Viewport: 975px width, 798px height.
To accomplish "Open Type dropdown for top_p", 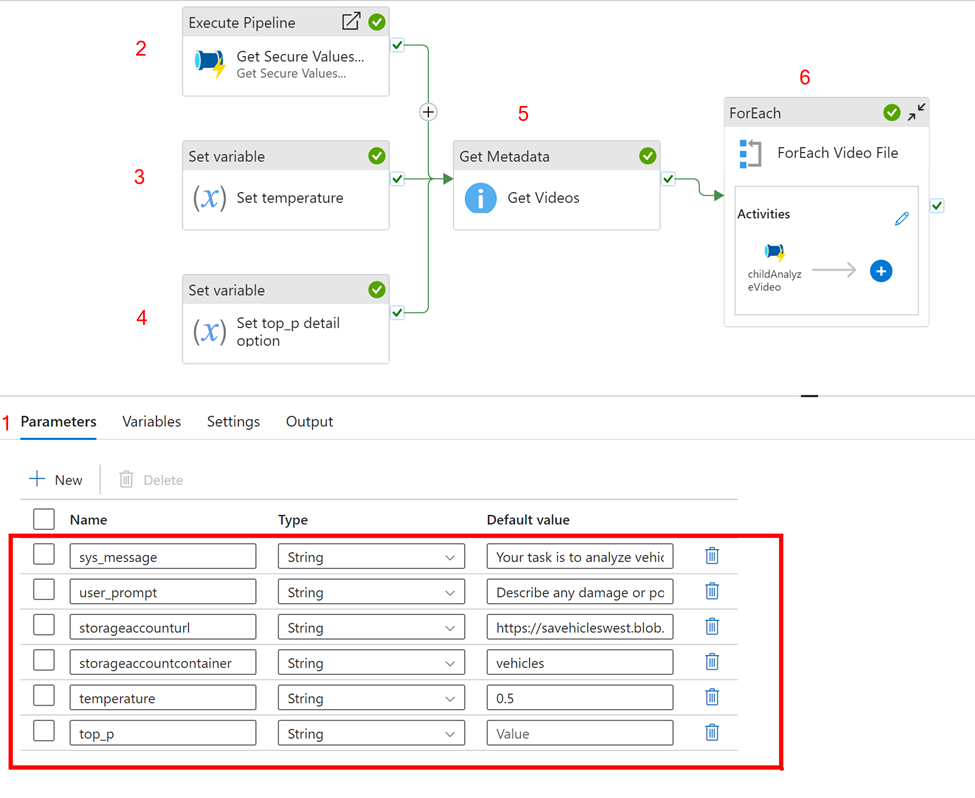I will [x=371, y=734].
